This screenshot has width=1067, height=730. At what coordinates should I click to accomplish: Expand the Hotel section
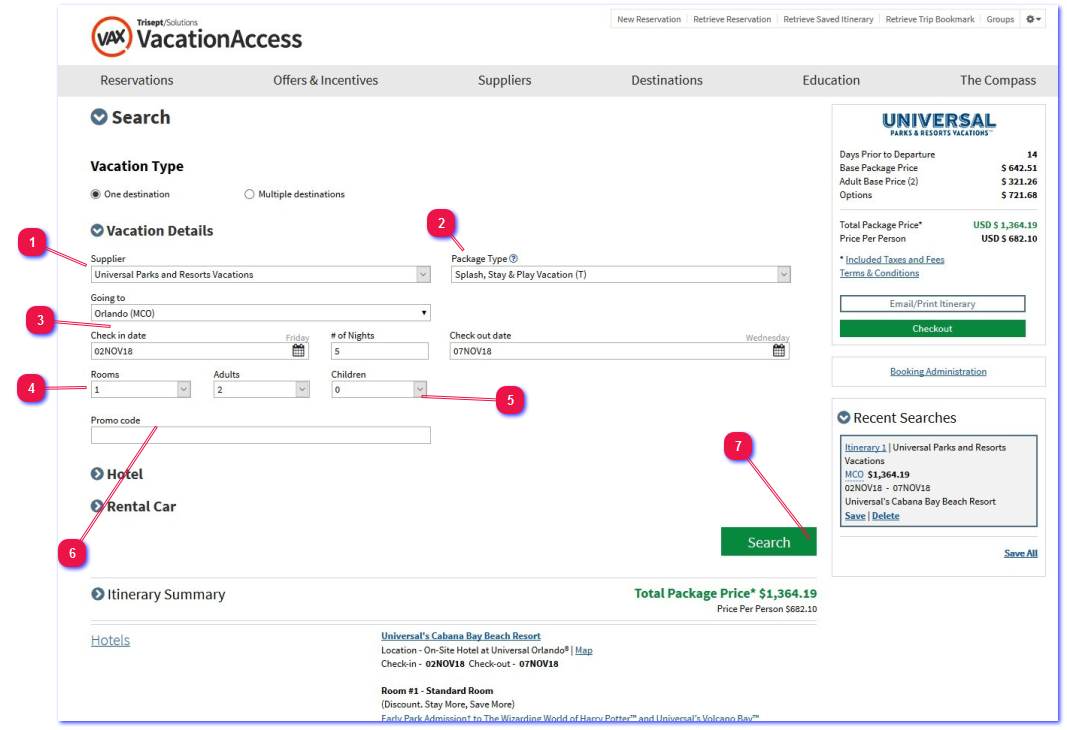pyautogui.click(x=97, y=474)
